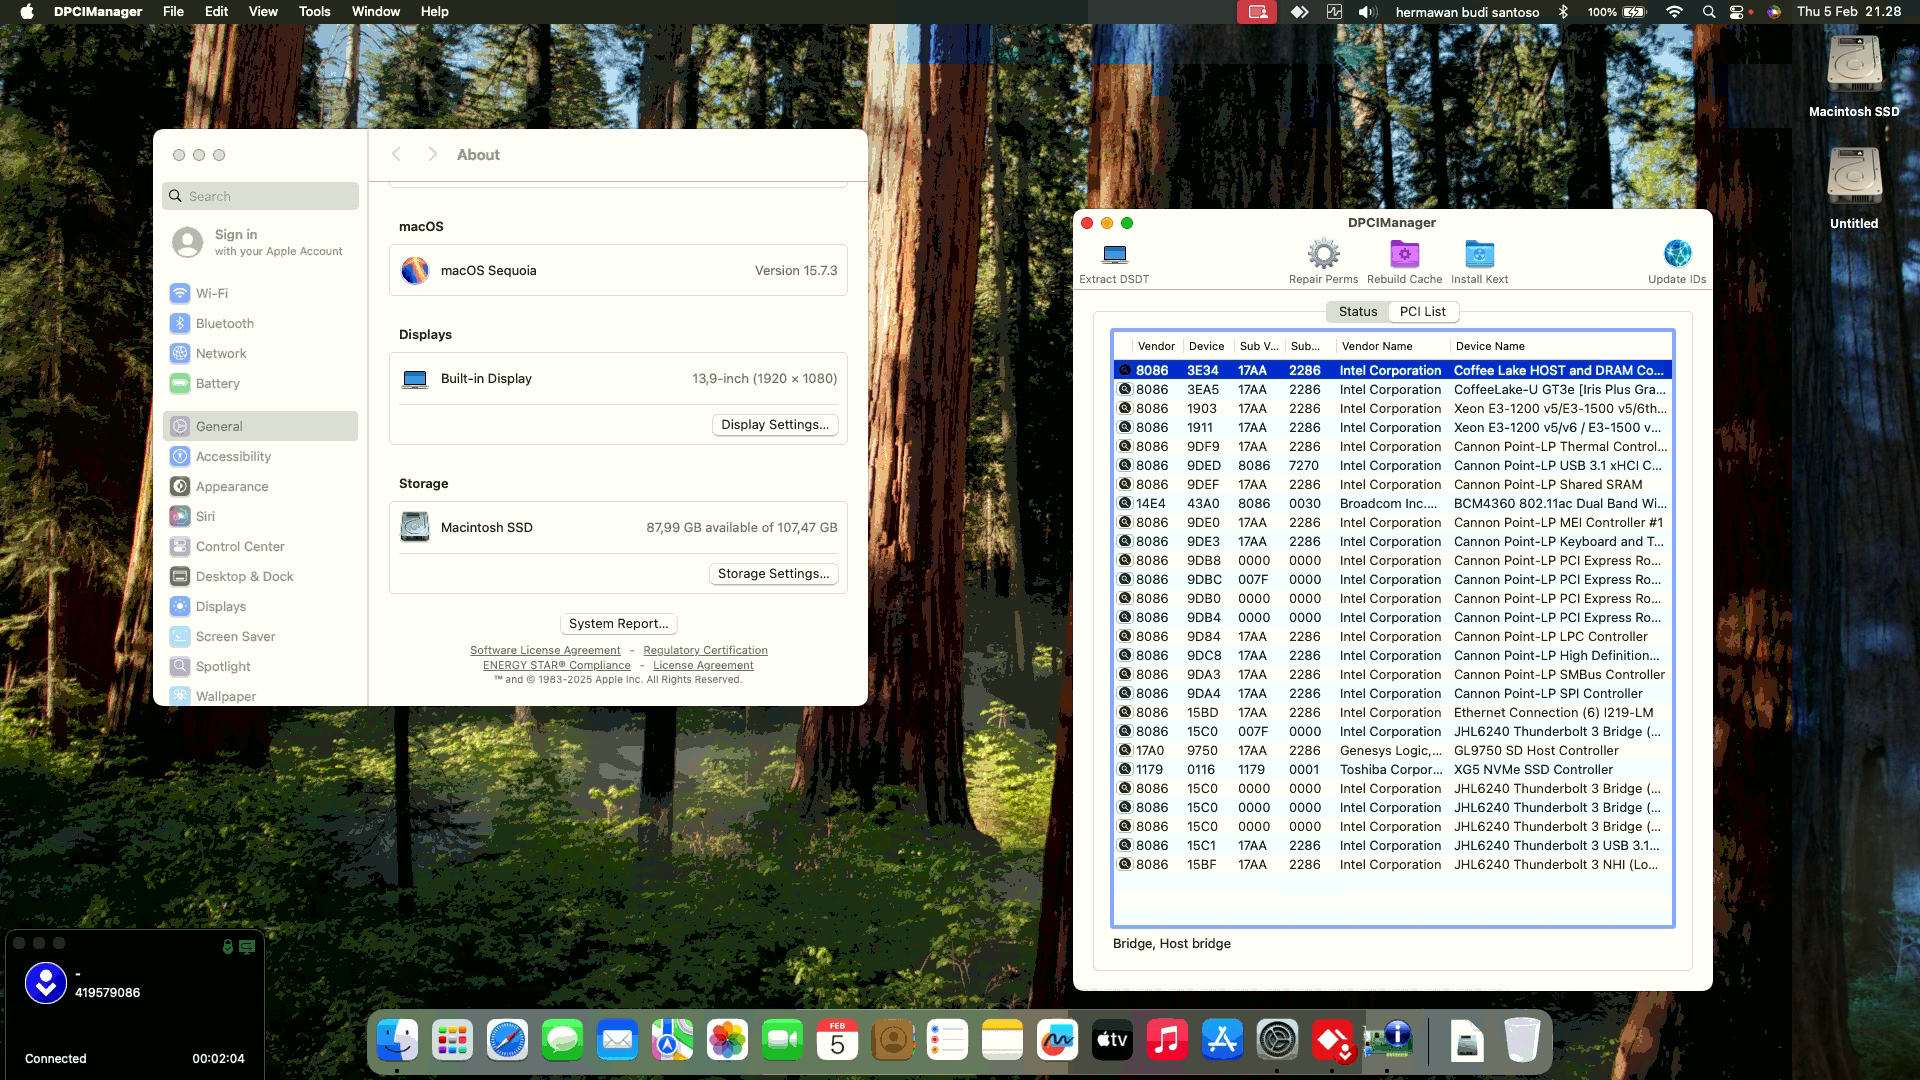Open Trash in the Dock
The width and height of the screenshot is (1920, 1080).
[x=1522, y=1041]
